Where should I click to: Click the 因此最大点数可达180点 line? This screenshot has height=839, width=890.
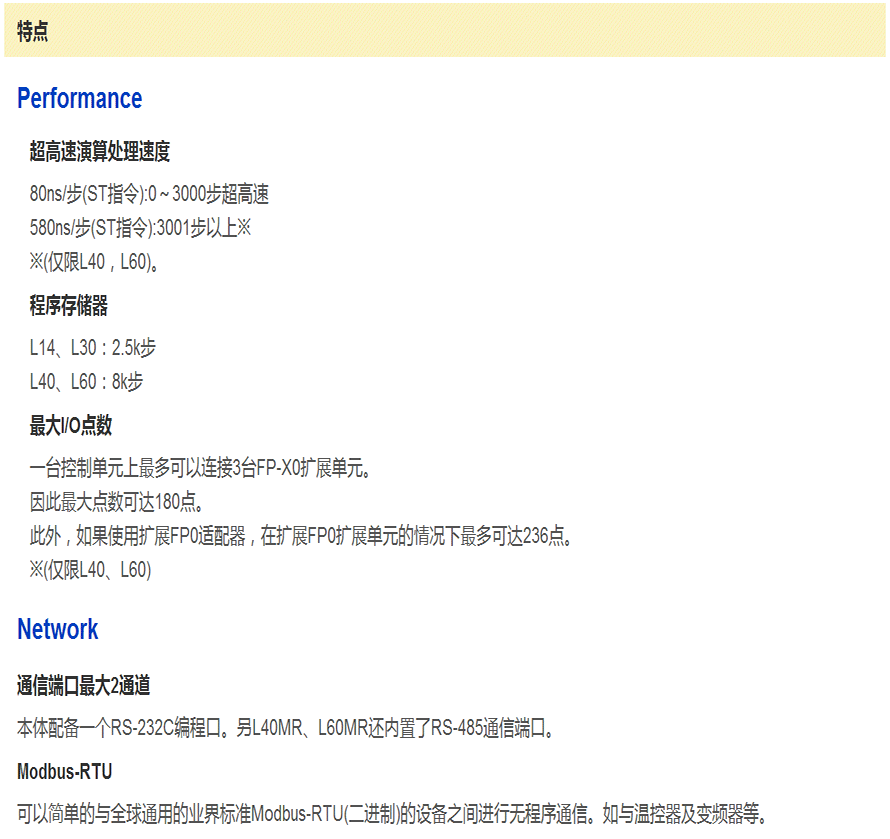tap(124, 502)
